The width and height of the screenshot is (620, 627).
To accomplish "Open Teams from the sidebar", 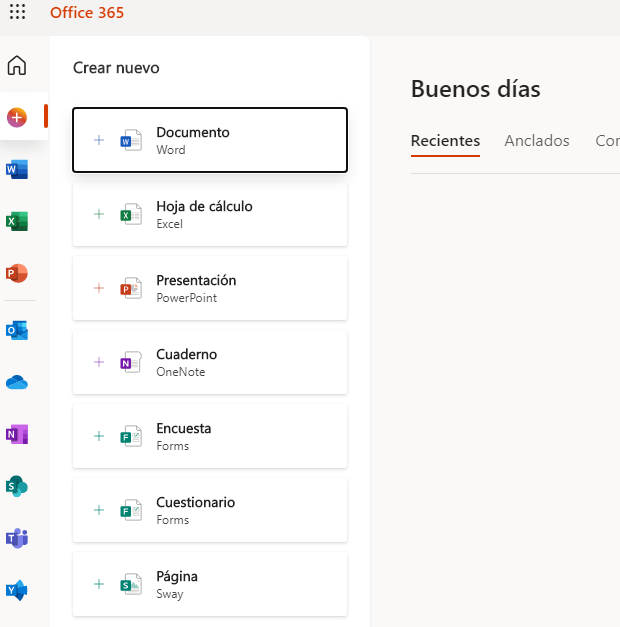I will [17, 538].
